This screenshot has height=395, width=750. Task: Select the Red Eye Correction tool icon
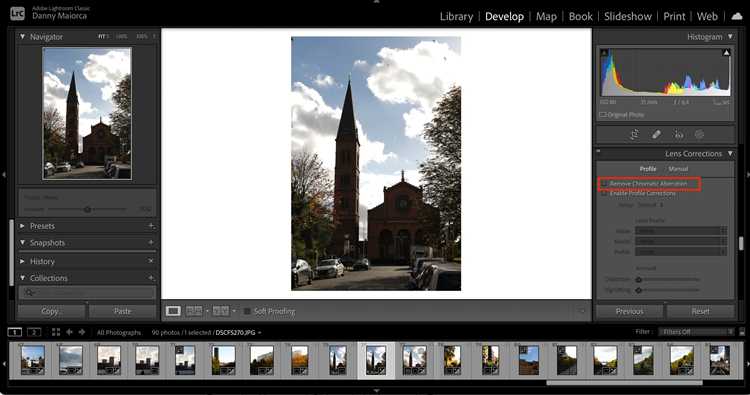tap(678, 135)
